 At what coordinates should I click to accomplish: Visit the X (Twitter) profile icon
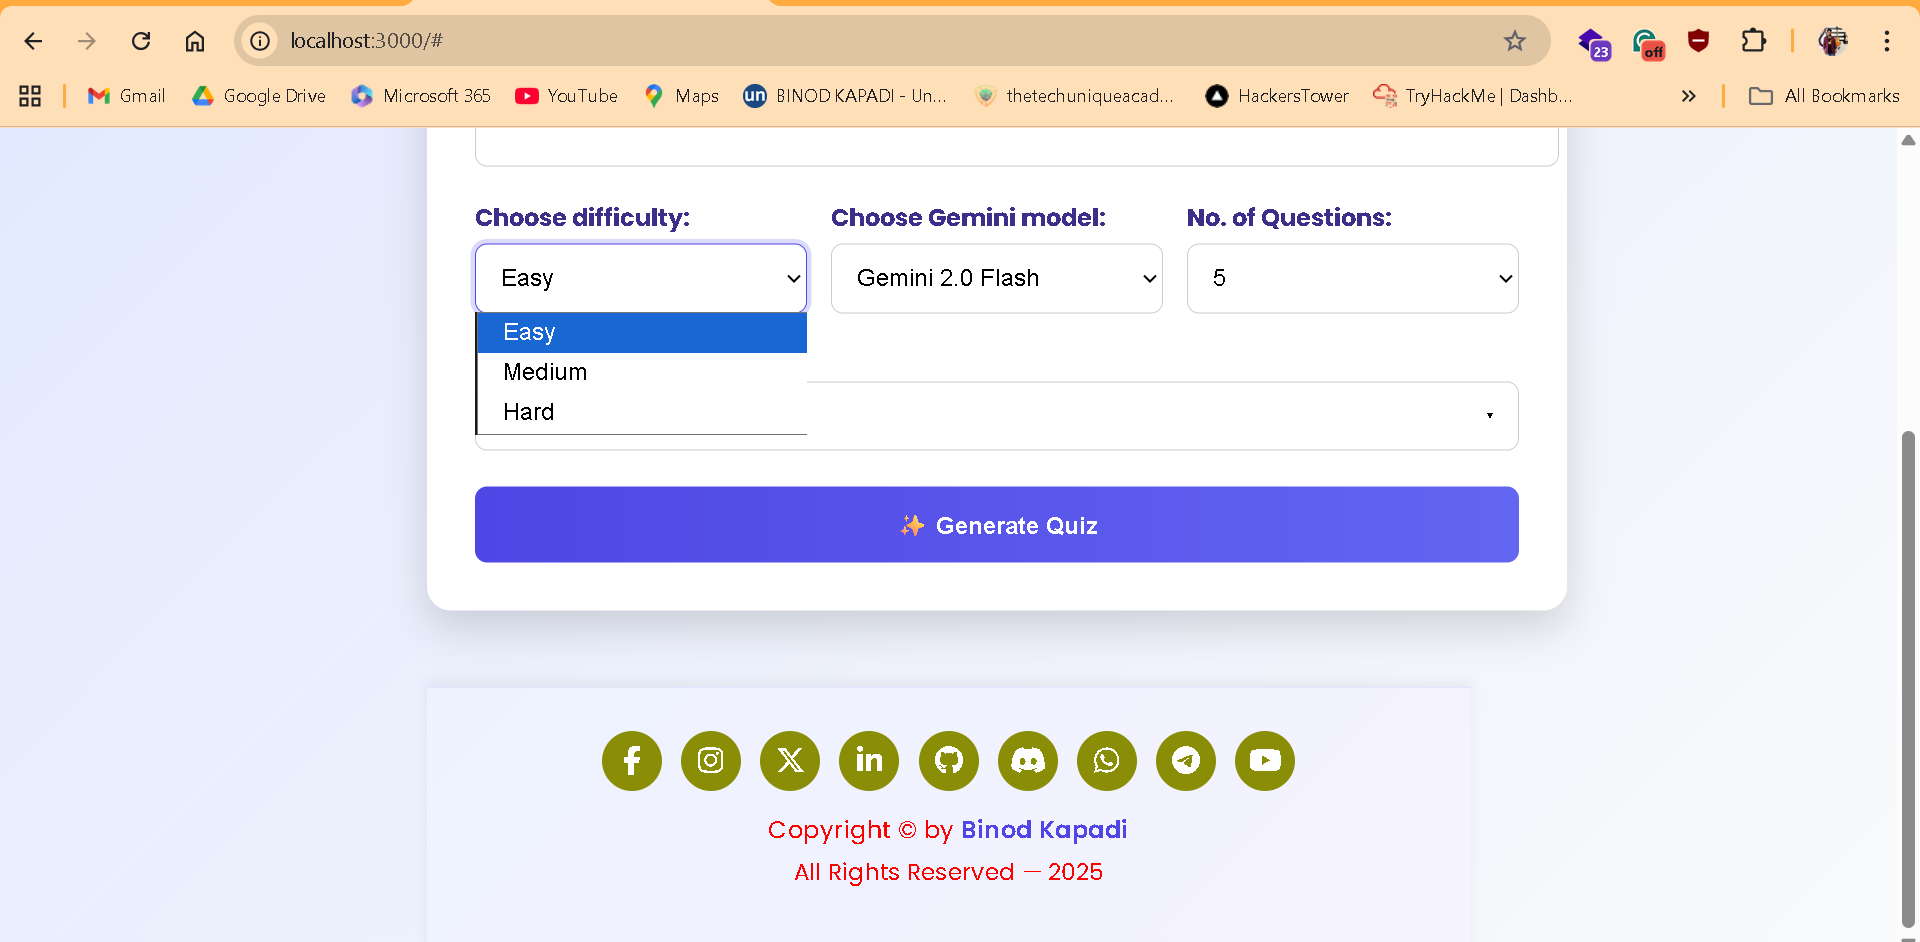tap(789, 761)
